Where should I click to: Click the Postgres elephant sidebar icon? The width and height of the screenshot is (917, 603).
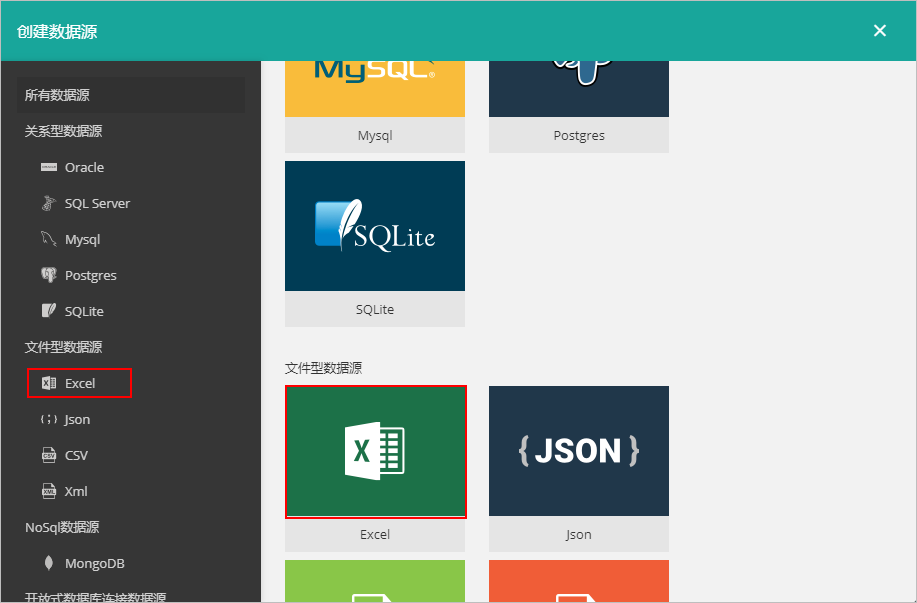(49, 275)
